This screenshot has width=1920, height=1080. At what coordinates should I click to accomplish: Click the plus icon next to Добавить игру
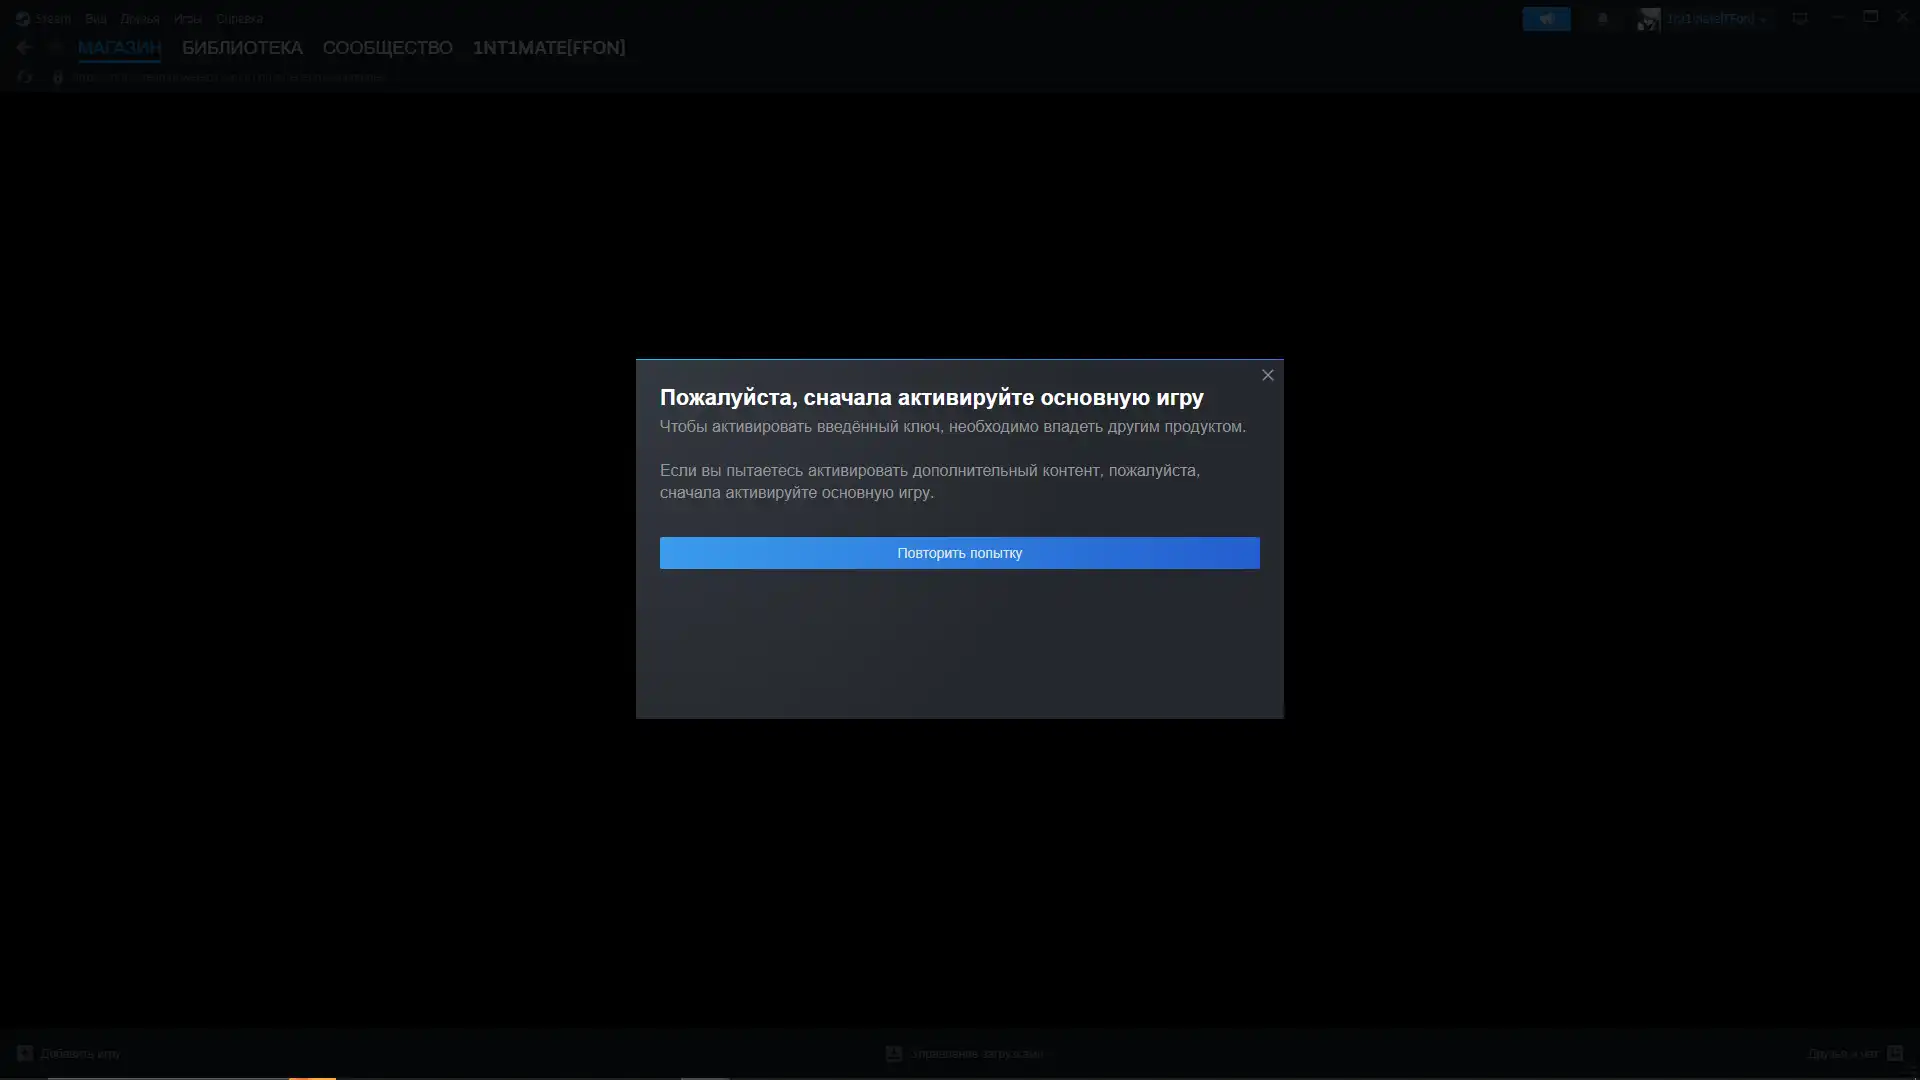click(x=25, y=1053)
